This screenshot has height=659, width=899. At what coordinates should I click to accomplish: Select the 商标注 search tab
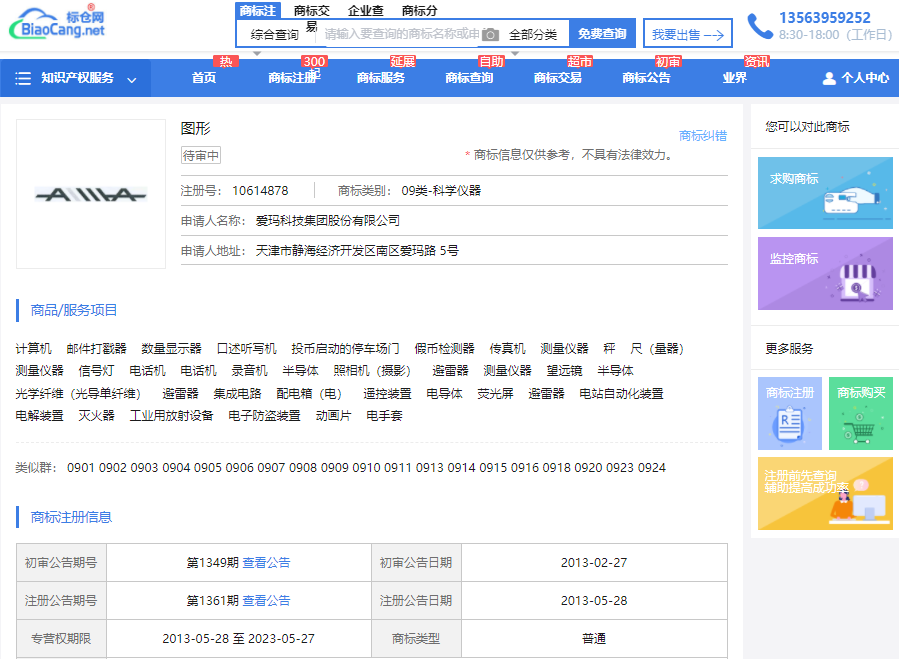(x=257, y=10)
